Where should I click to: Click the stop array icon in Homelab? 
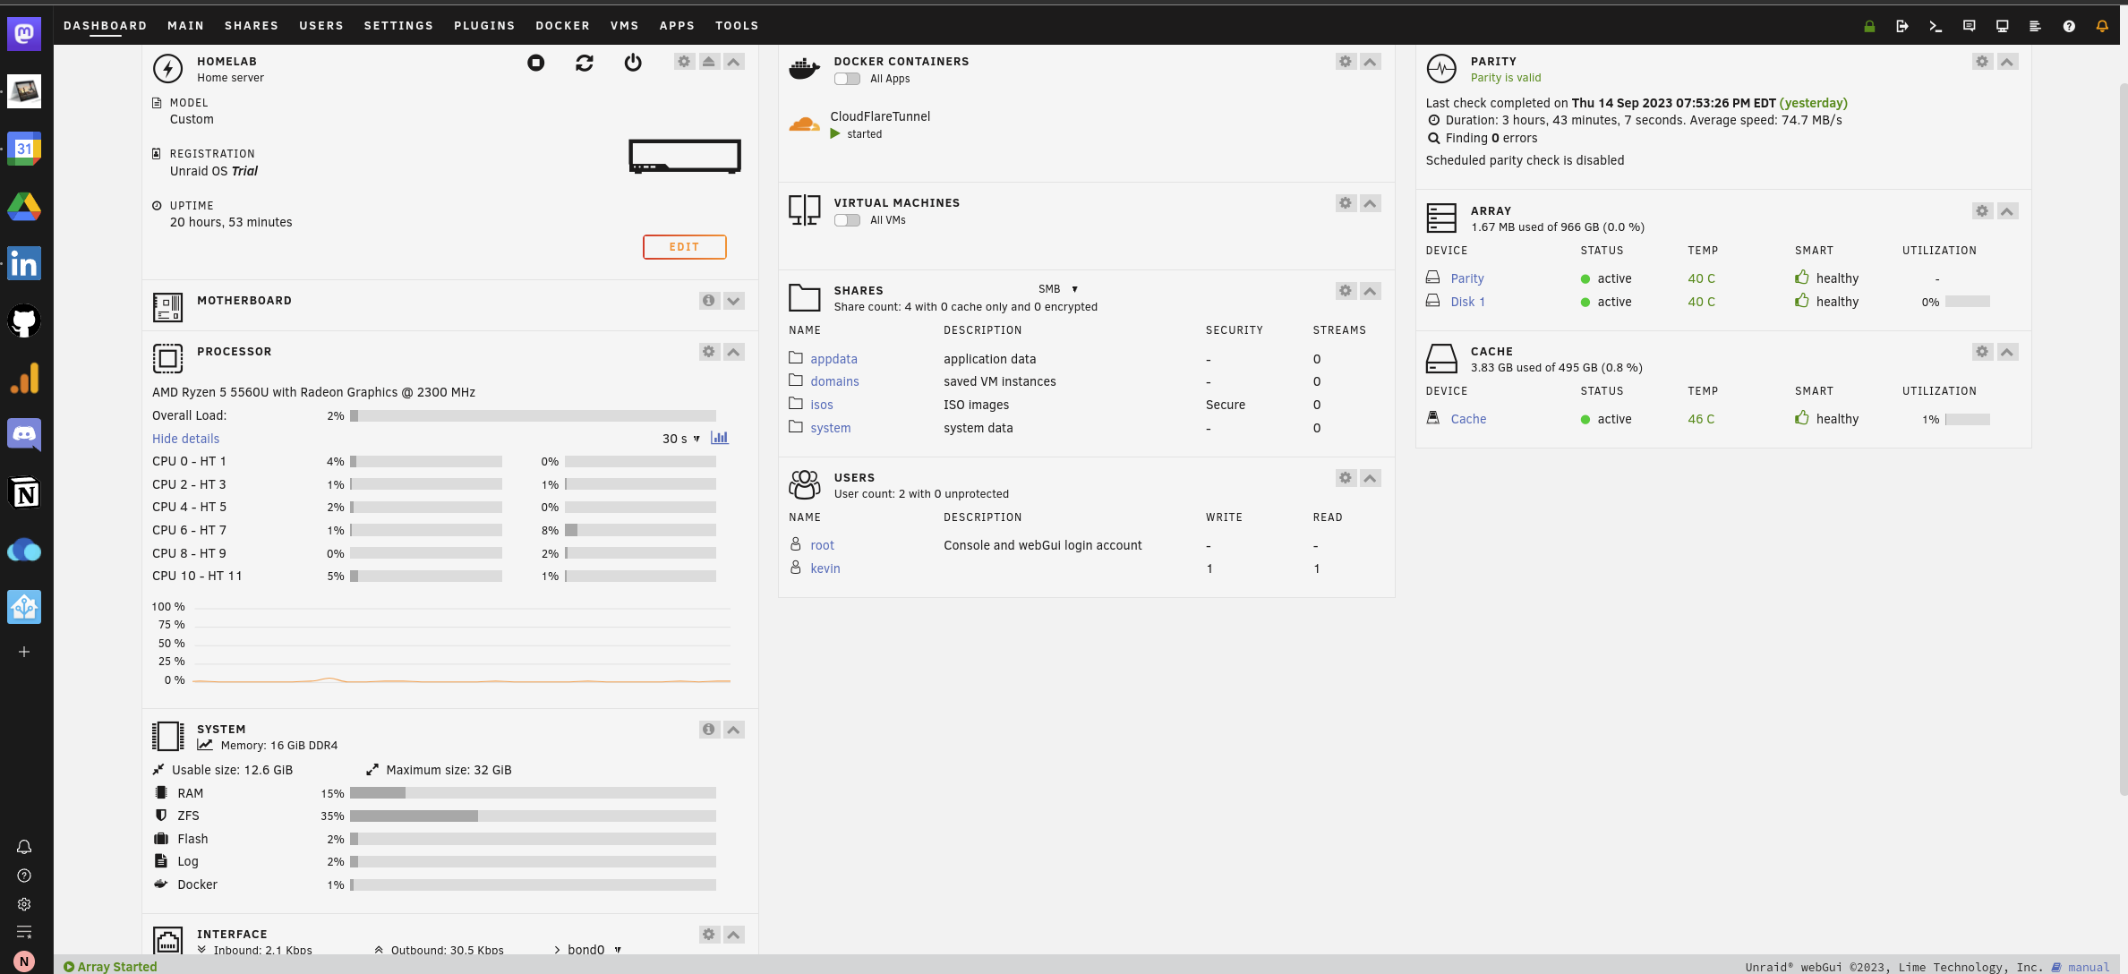coord(536,63)
